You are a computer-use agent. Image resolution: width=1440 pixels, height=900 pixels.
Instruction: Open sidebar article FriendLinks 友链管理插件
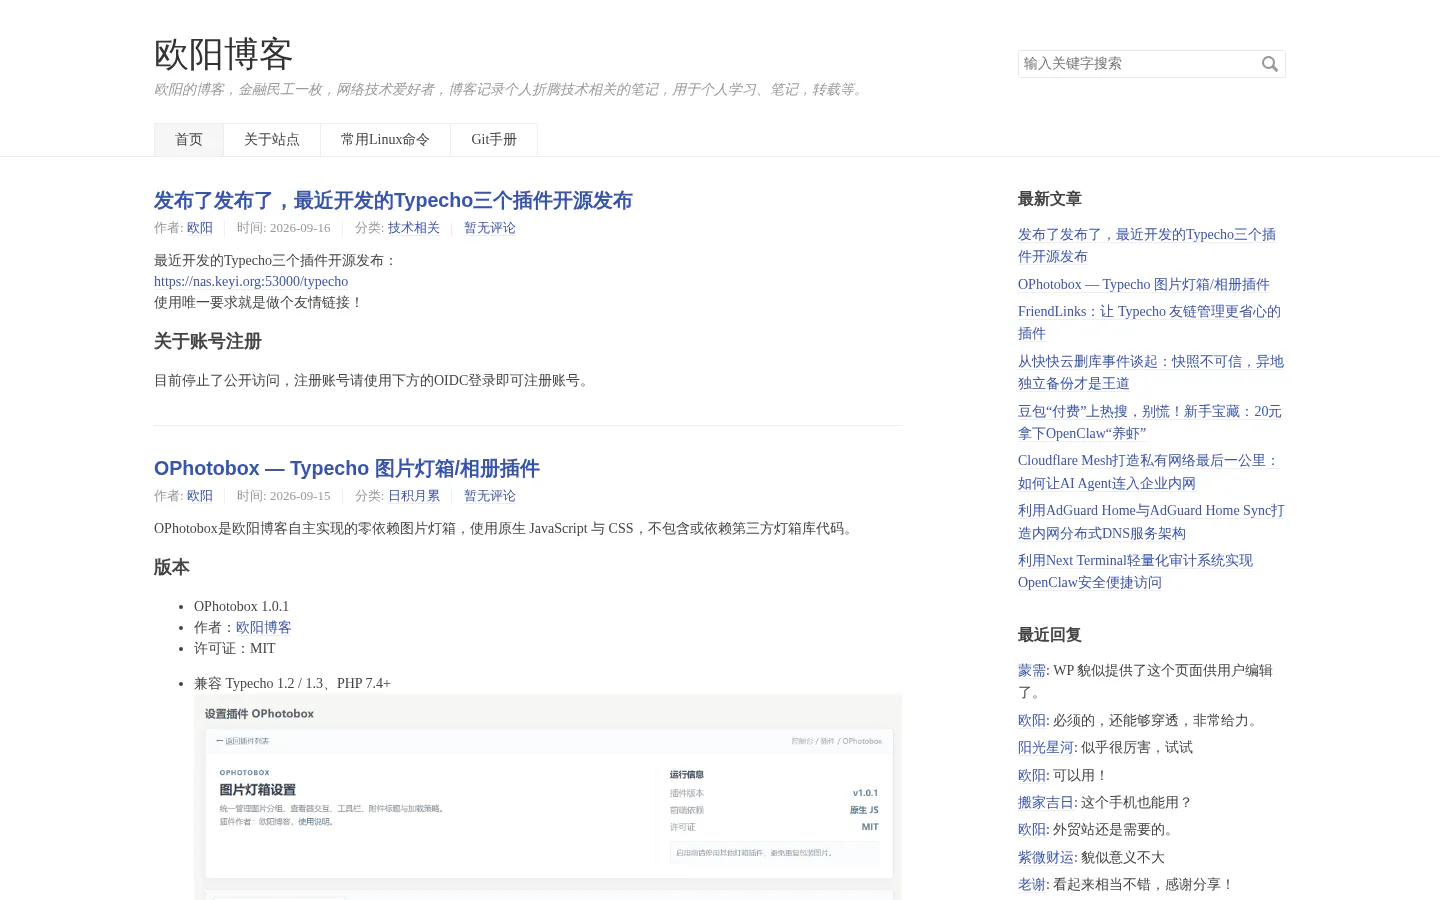tap(1149, 323)
